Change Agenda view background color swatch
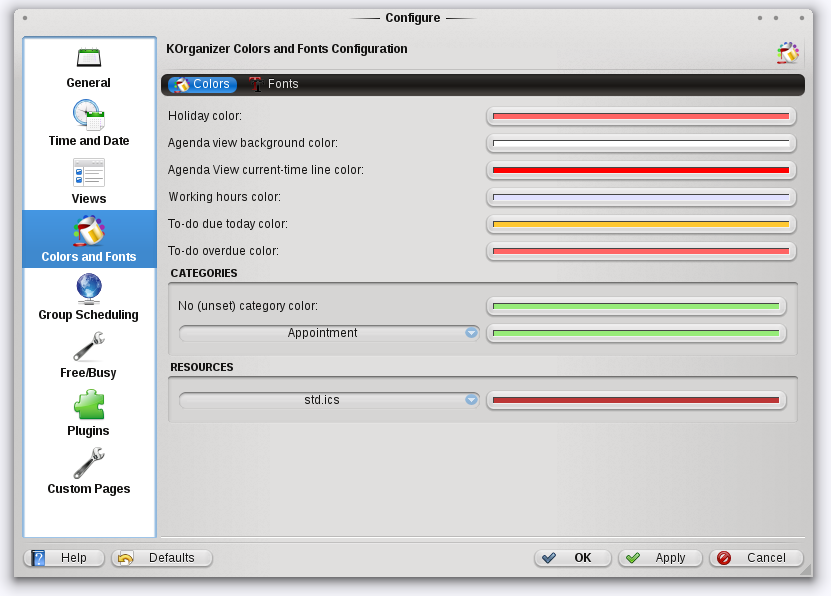The width and height of the screenshot is (831, 596). (x=641, y=143)
